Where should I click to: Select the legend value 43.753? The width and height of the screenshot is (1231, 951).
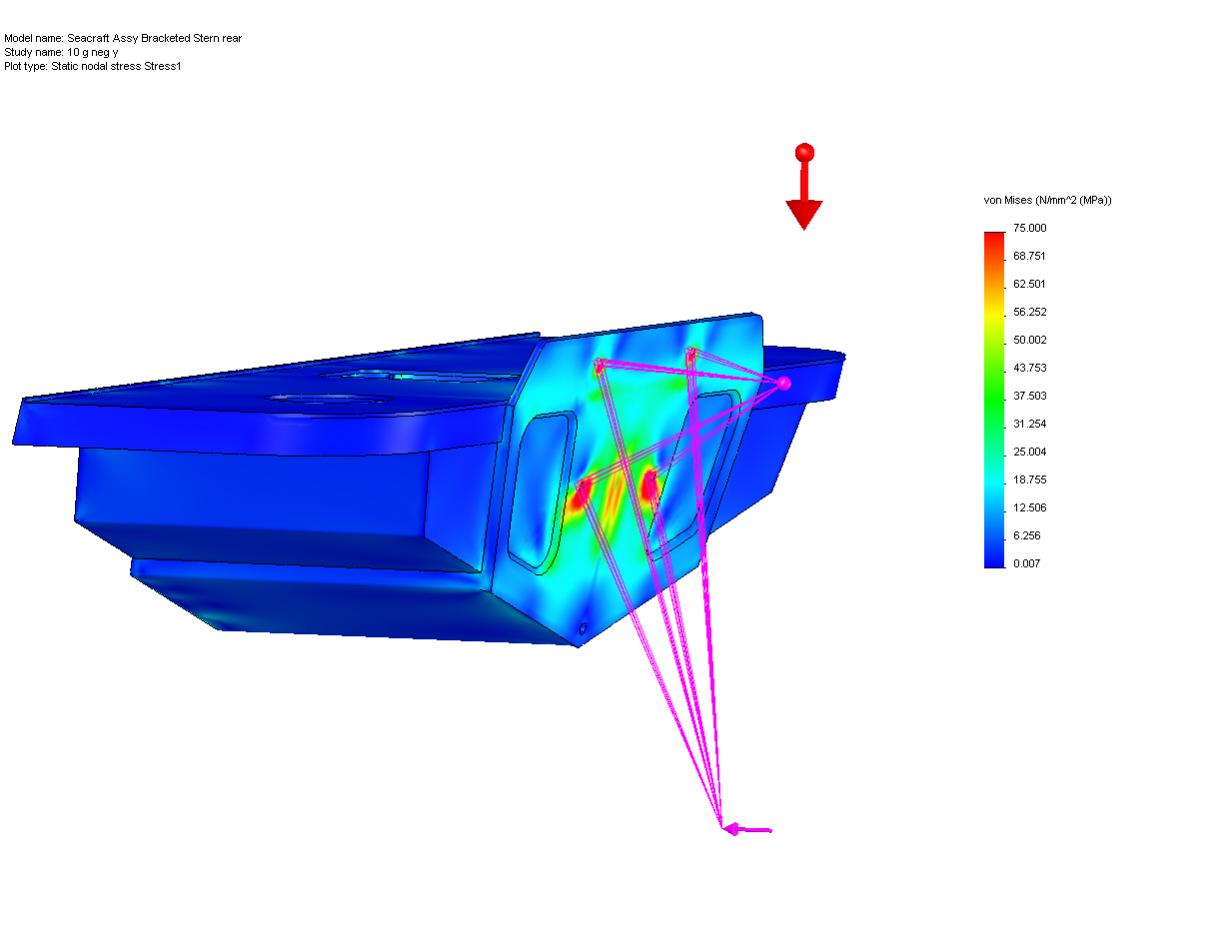[x=1030, y=368]
